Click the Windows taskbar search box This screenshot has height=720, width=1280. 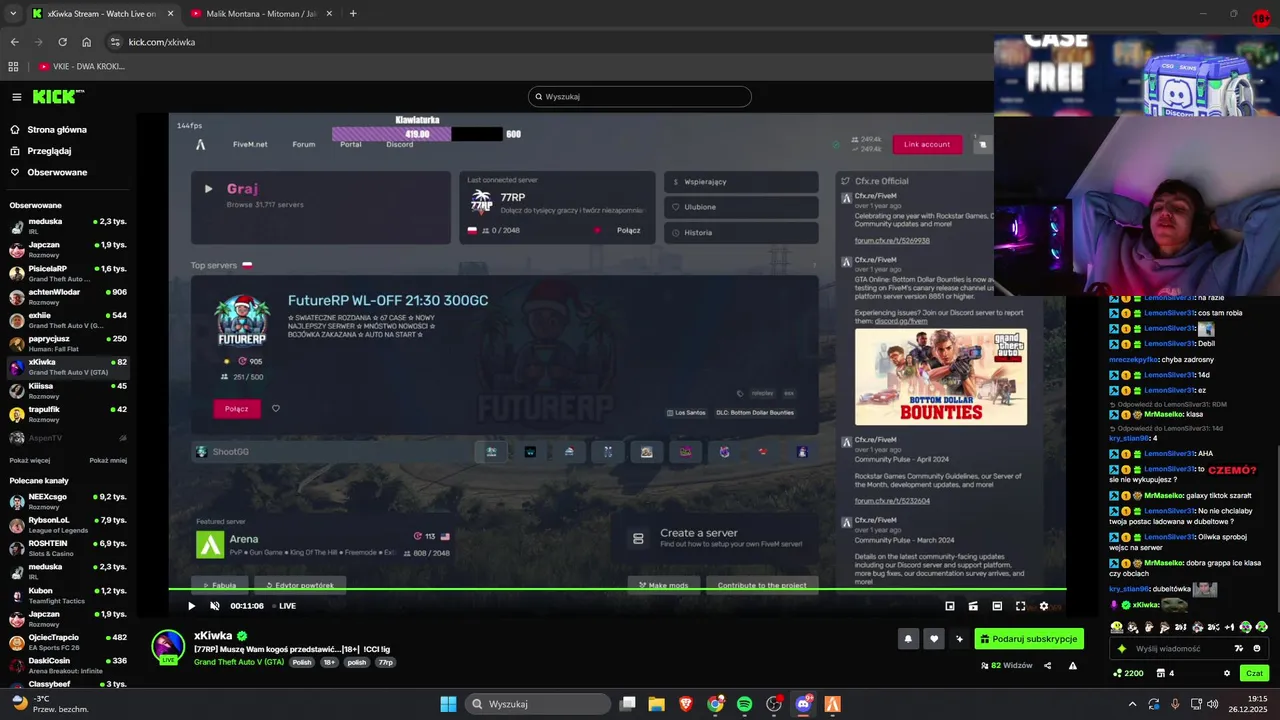click(x=538, y=704)
